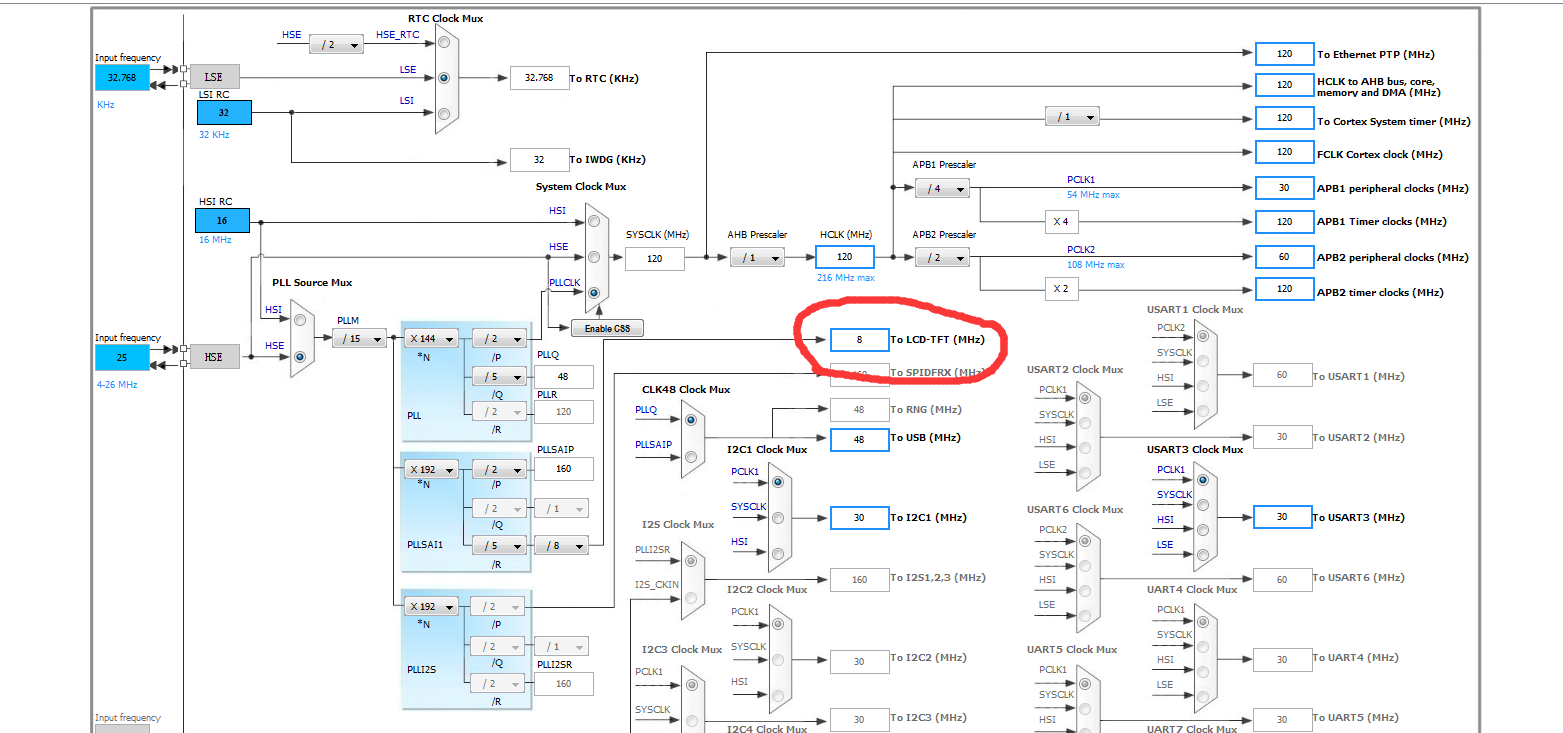Open the APB1 Prescaler /4 dropdown

(942, 188)
